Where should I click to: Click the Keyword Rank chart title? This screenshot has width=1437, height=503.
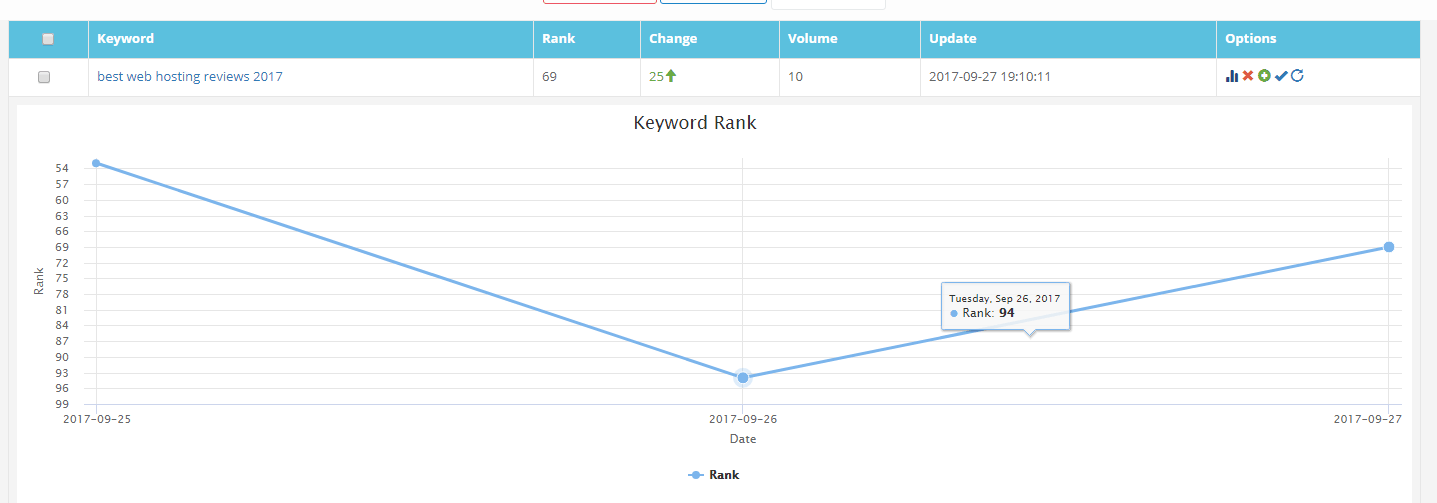[695, 123]
